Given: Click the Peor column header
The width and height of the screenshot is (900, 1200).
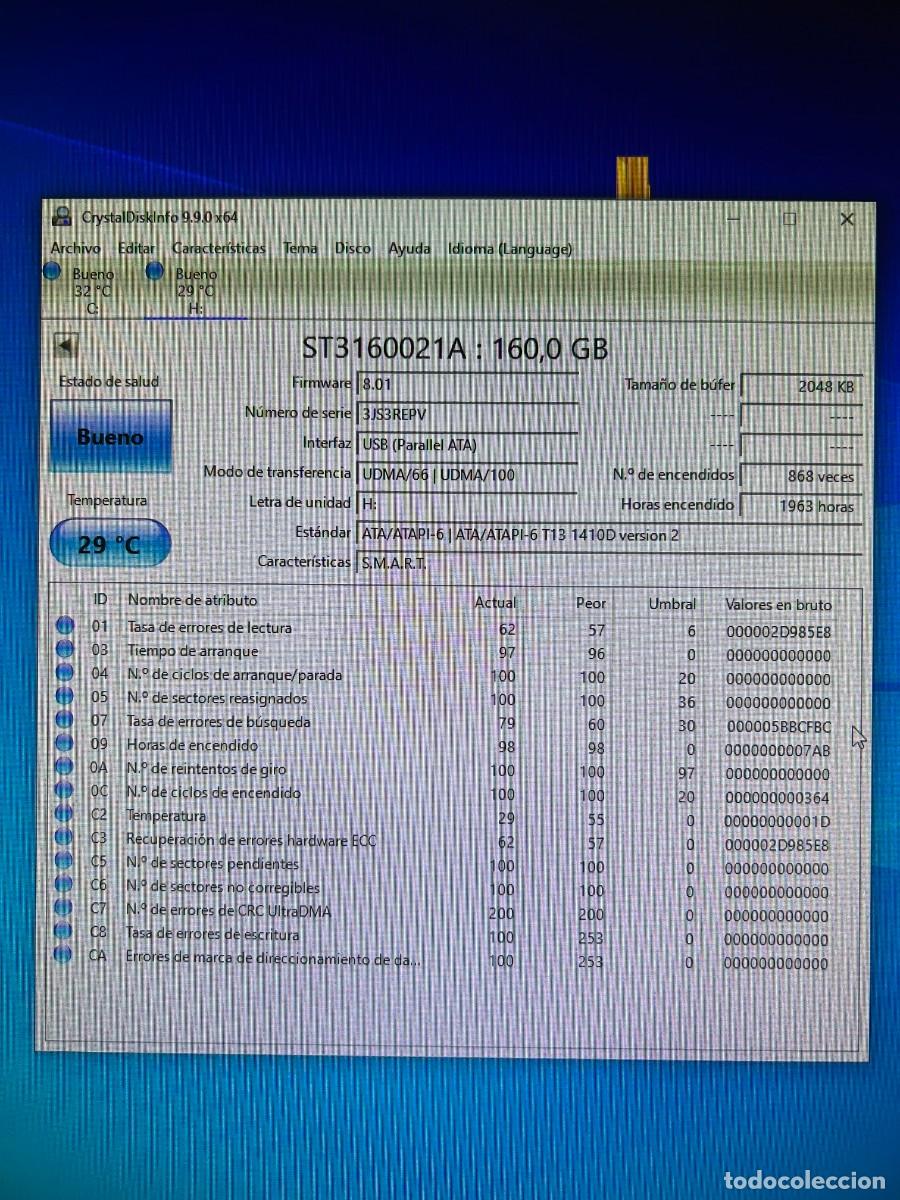Looking at the screenshot, I should click(591, 603).
